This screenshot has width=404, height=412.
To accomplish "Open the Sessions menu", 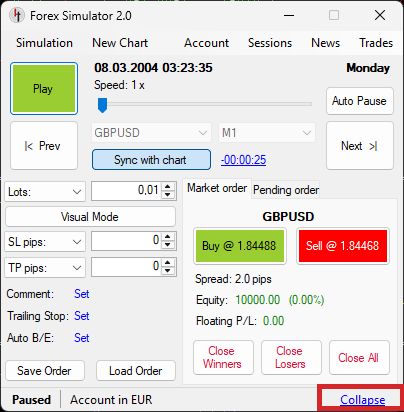I will coord(270,43).
